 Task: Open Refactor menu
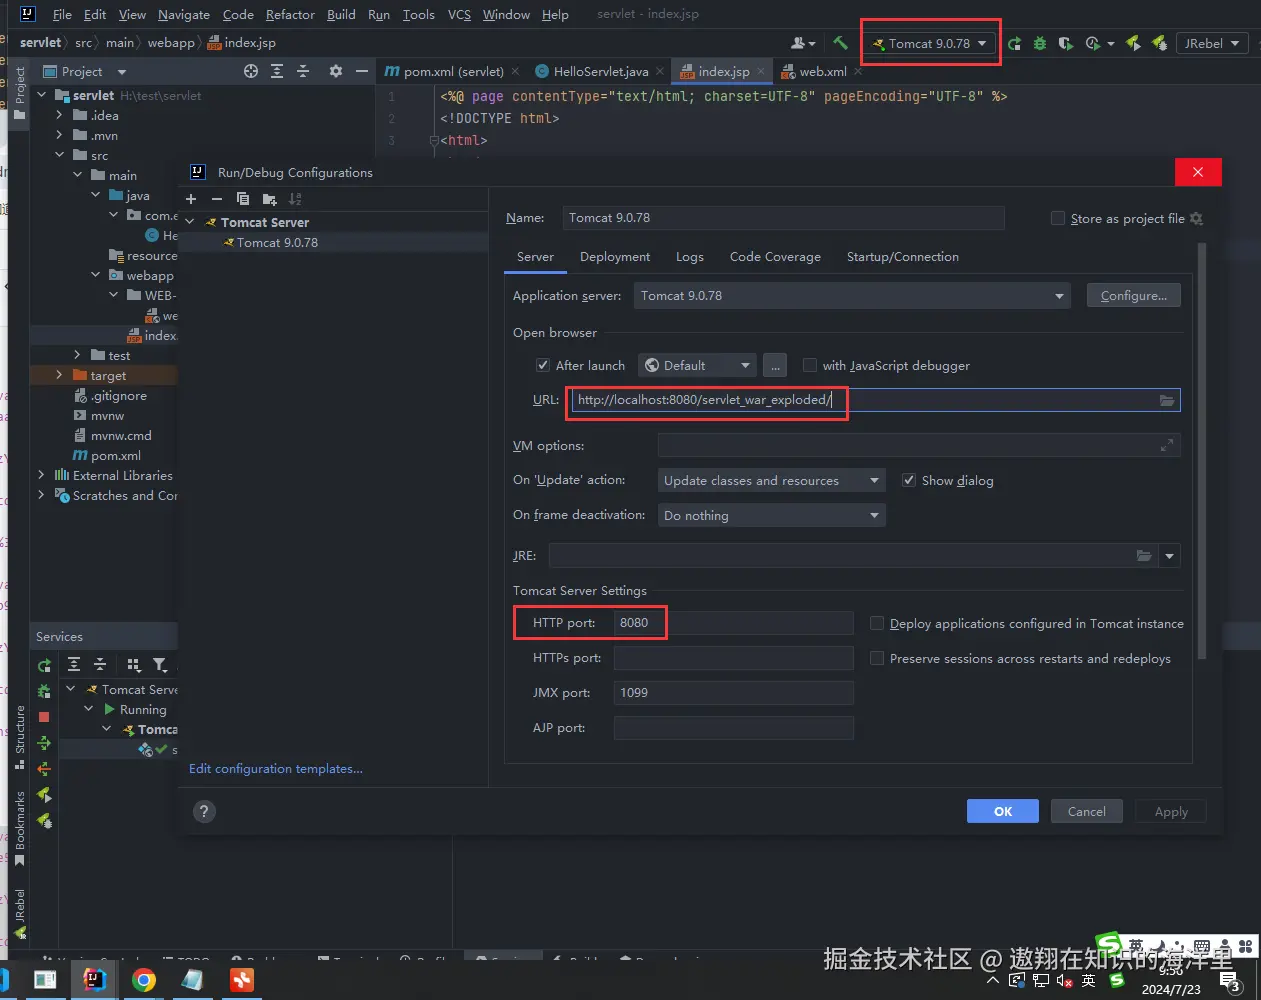[x=290, y=15]
